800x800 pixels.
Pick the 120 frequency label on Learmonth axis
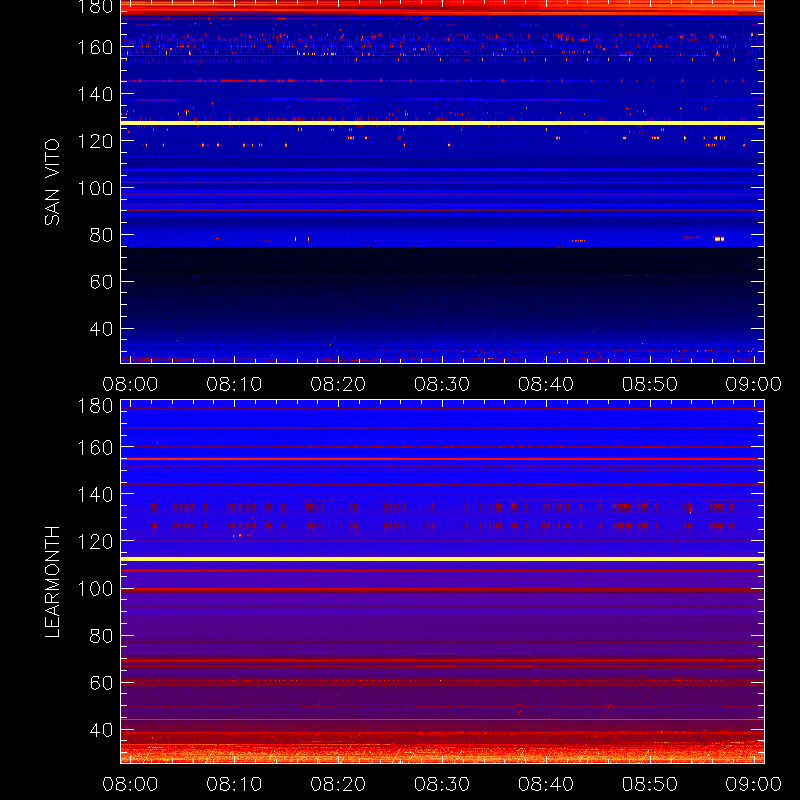pyautogui.click(x=95, y=541)
